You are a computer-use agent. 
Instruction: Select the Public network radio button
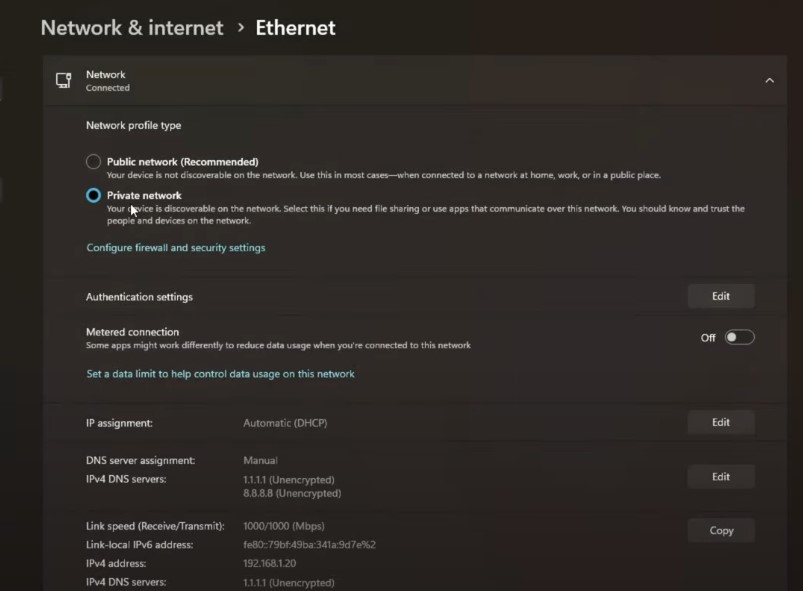[x=93, y=162]
